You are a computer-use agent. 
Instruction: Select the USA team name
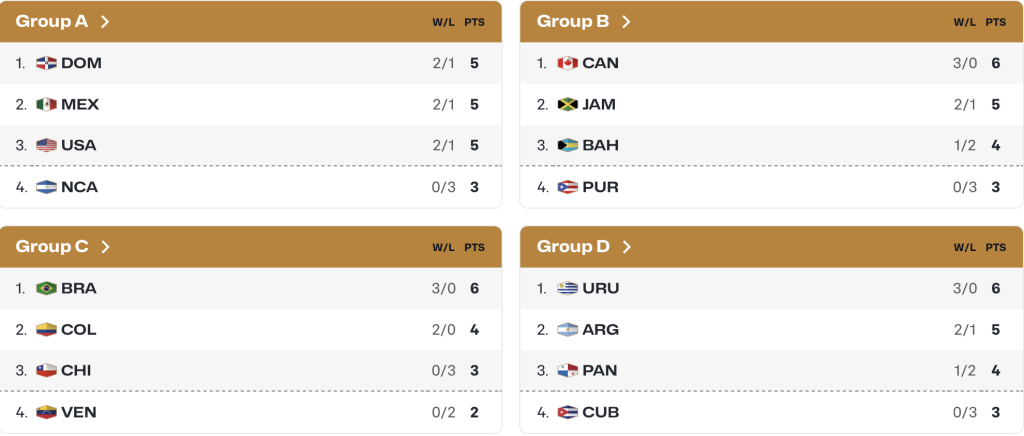click(x=79, y=145)
